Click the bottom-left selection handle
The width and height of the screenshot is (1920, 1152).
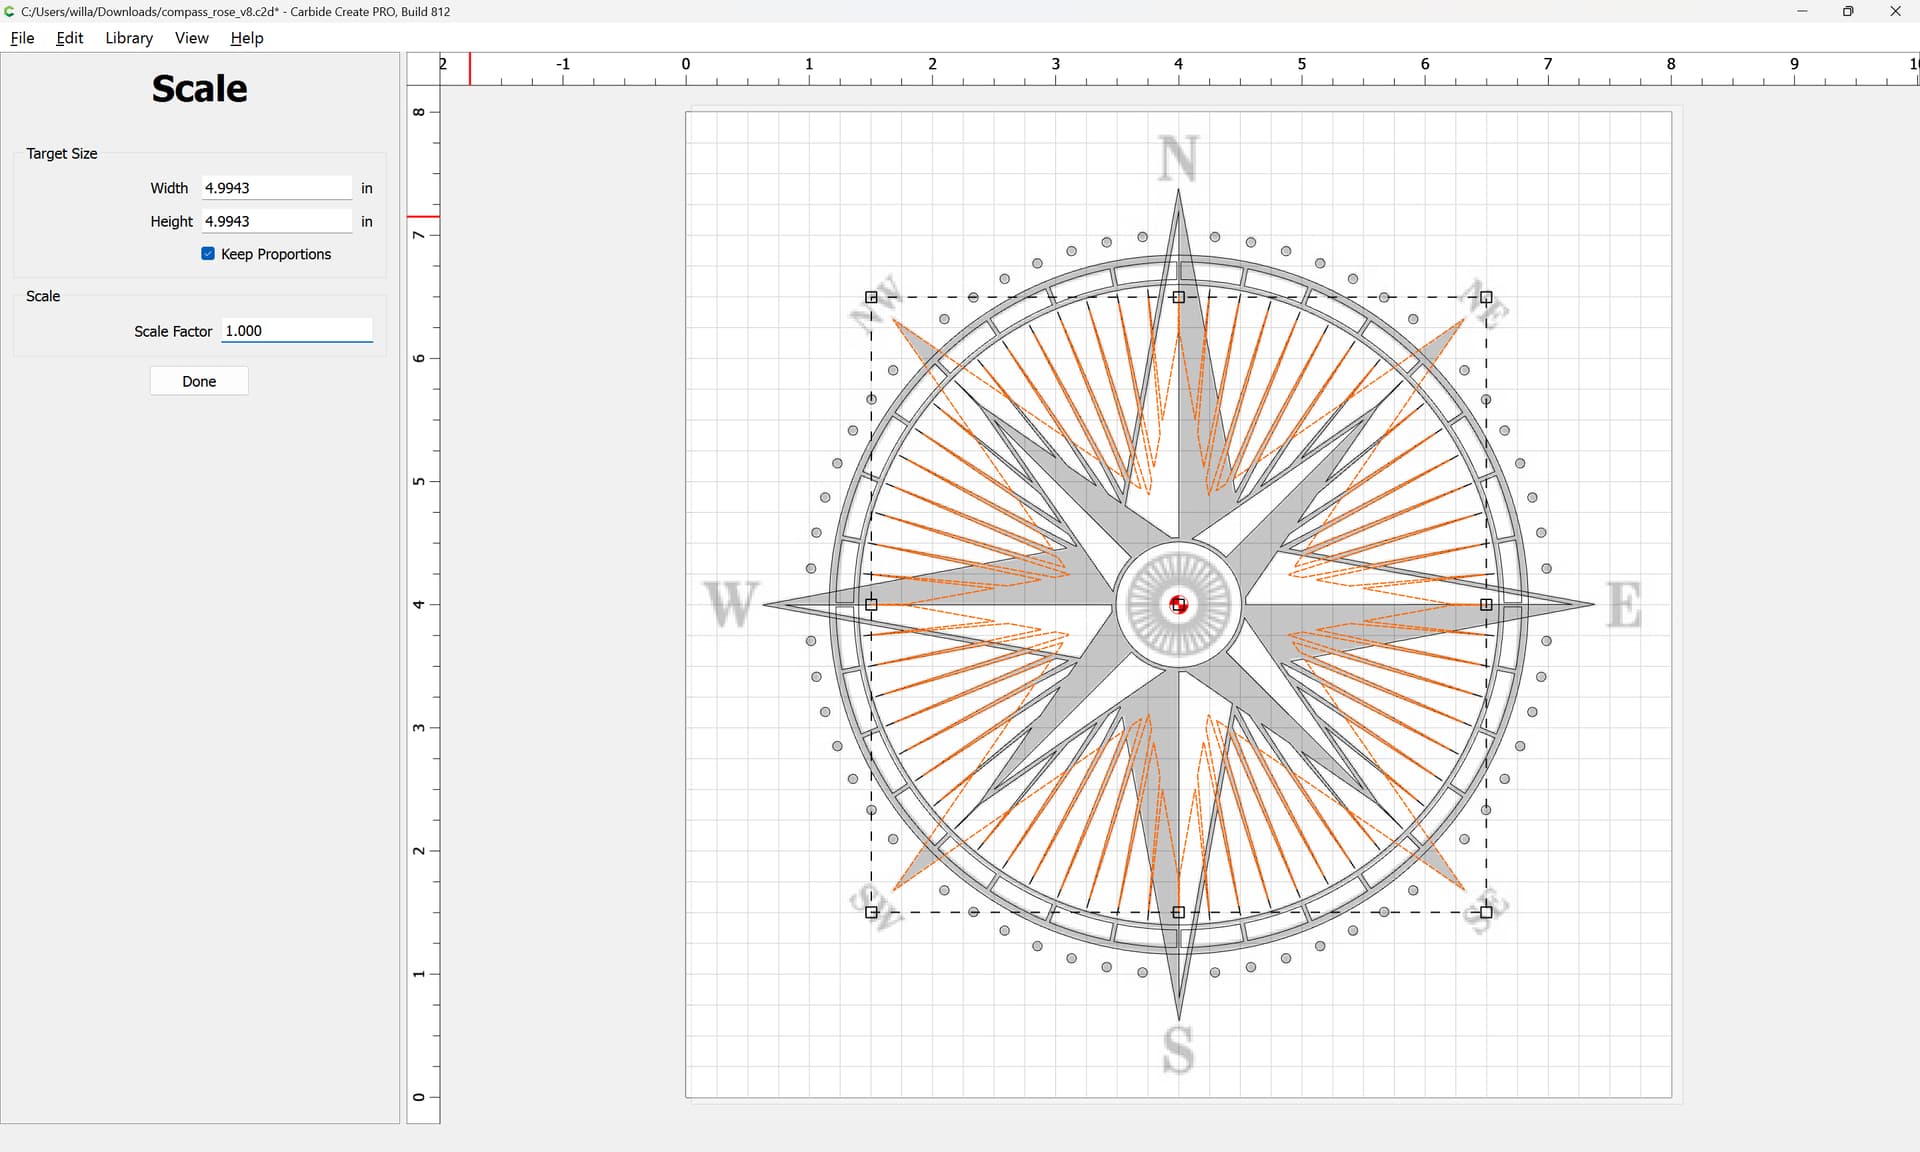871,912
